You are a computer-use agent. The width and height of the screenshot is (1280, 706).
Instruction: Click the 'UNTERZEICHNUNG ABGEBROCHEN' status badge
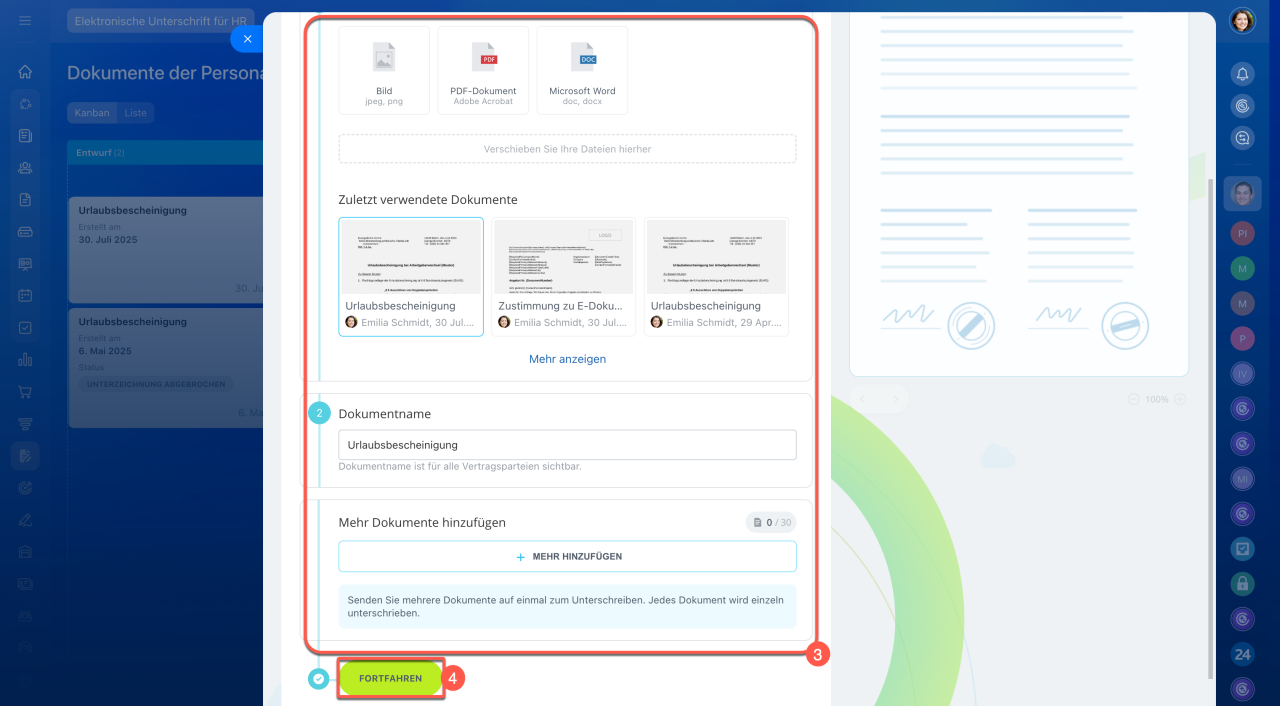coord(155,384)
